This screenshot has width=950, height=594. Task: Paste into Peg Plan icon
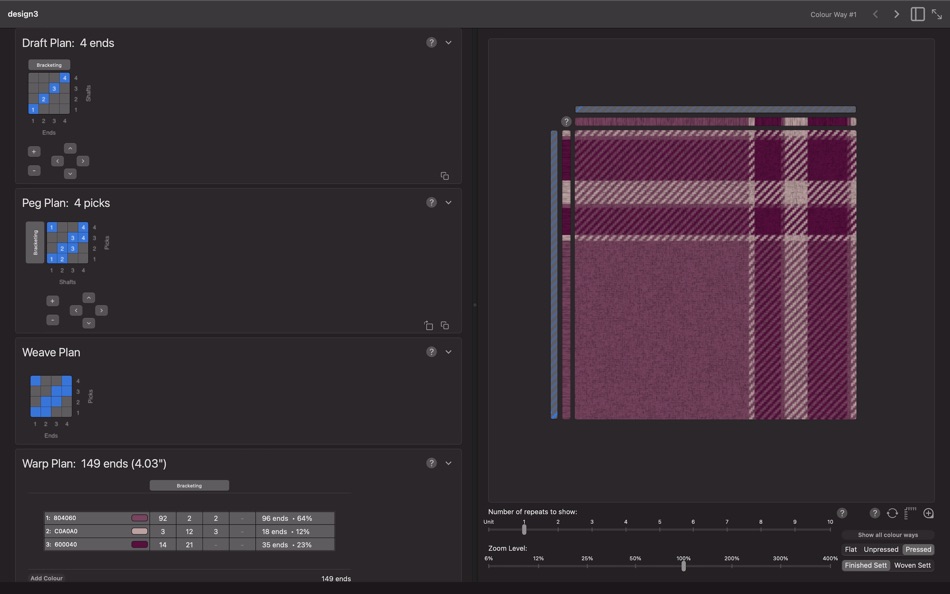[x=428, y=325]
